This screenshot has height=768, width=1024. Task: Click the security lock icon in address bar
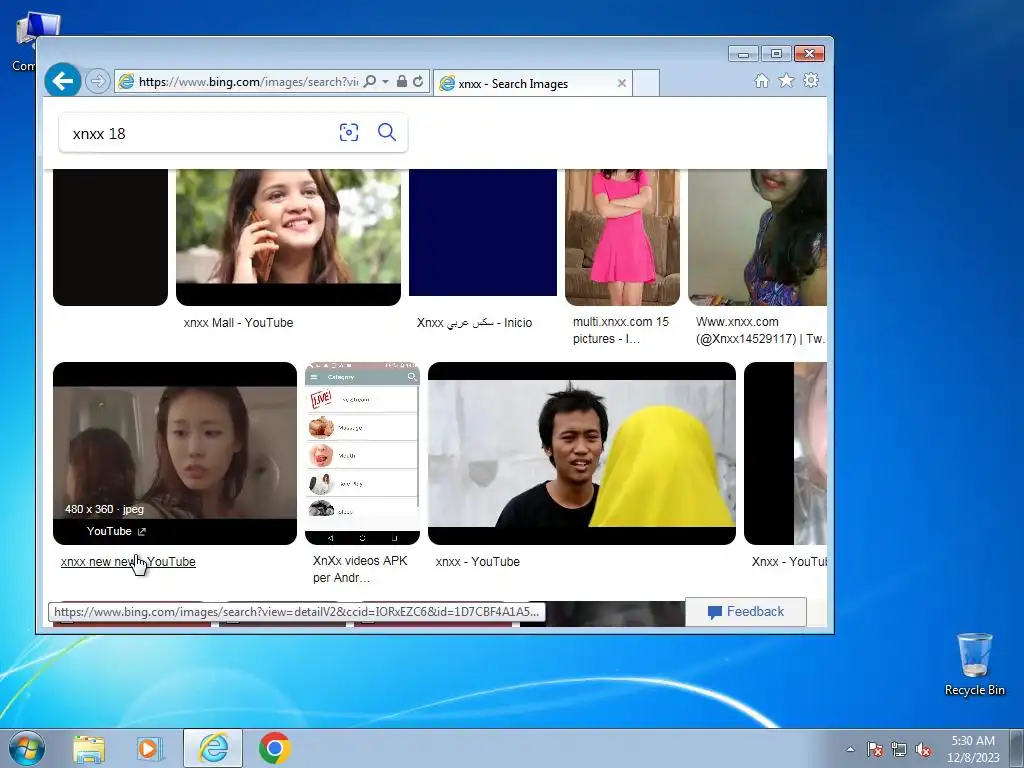402,81
